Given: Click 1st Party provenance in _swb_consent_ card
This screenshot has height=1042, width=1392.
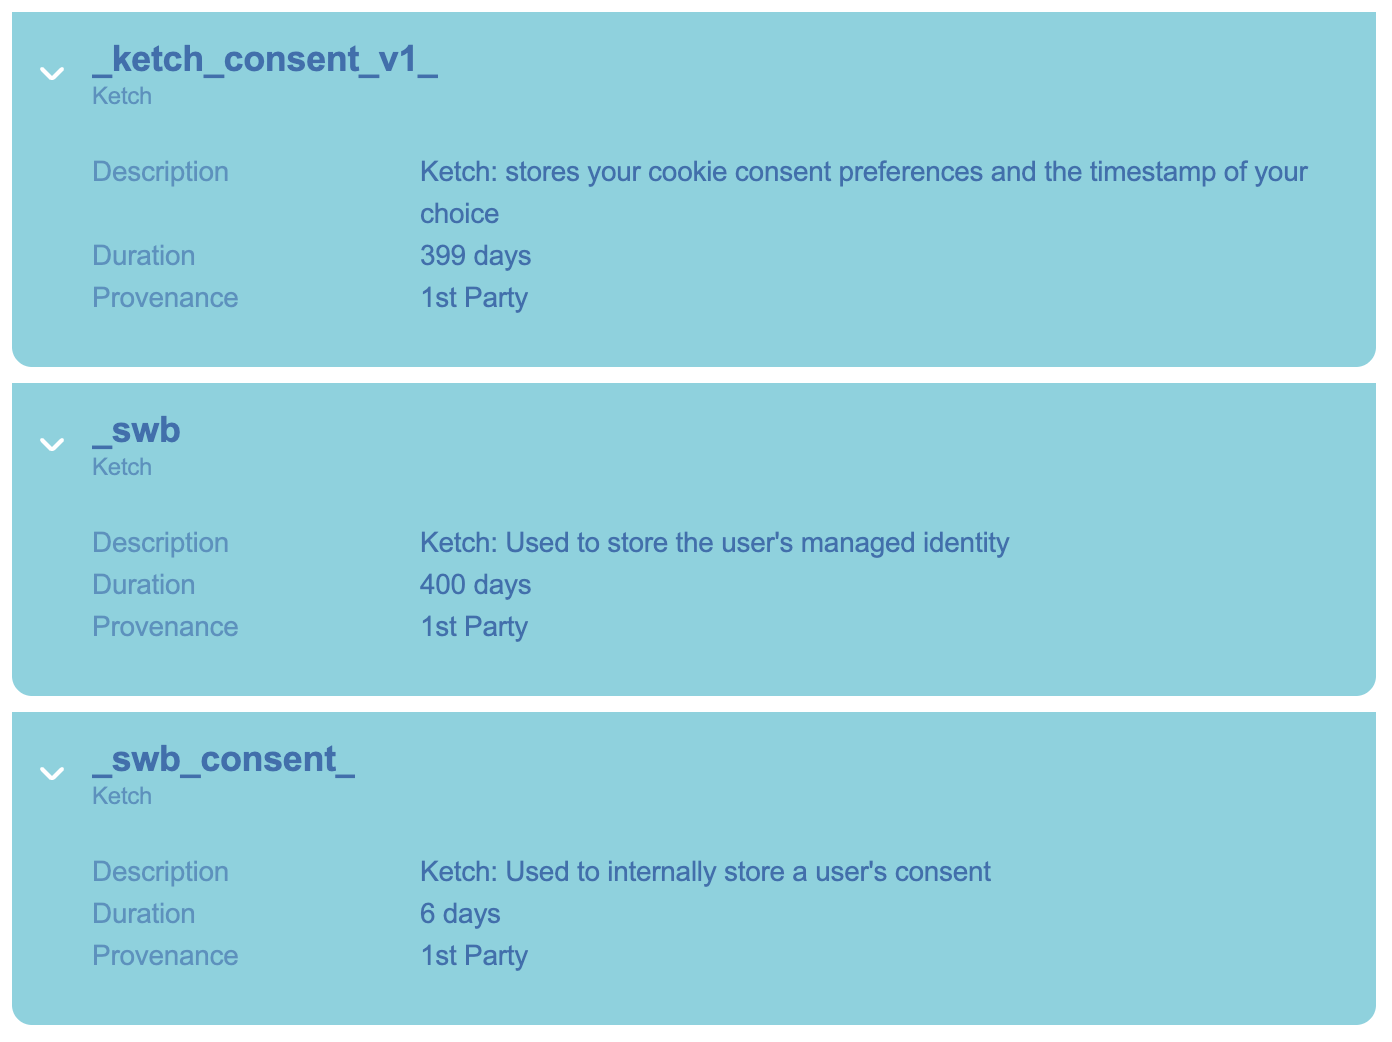Looking at the screenshot, I should pyautogui.click(x=474, y=956).
